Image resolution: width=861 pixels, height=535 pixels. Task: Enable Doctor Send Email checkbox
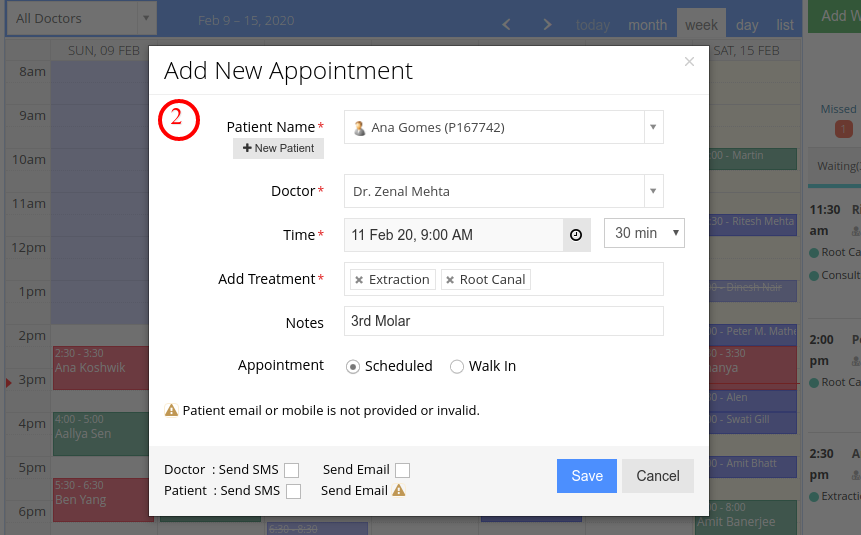402,470
